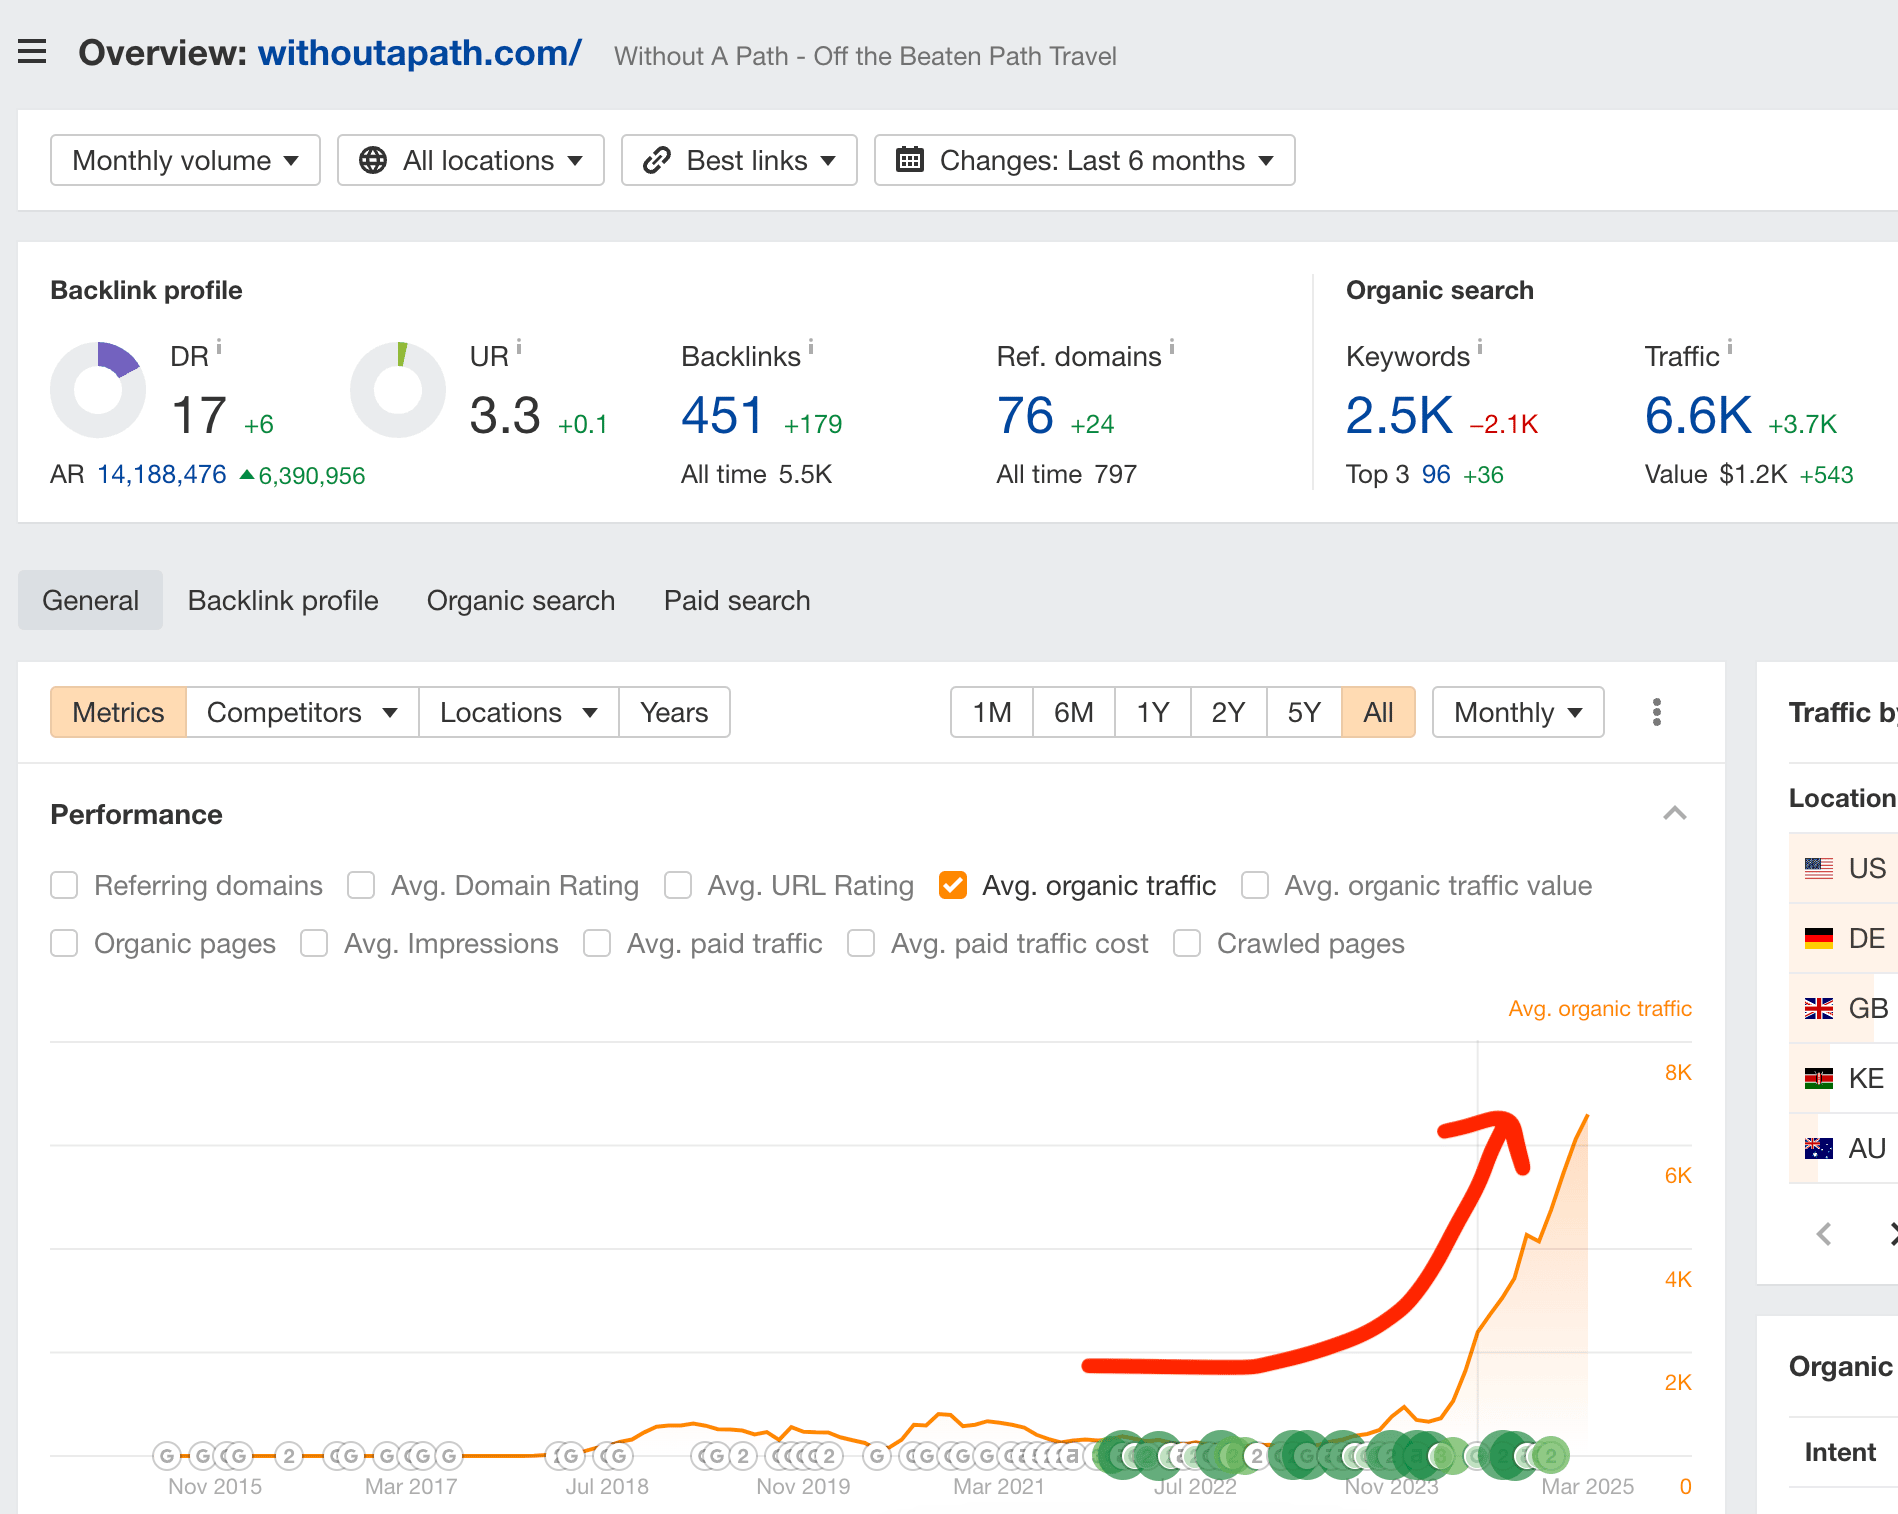
Task: Click the DE flag location row
Action: 1843,938
